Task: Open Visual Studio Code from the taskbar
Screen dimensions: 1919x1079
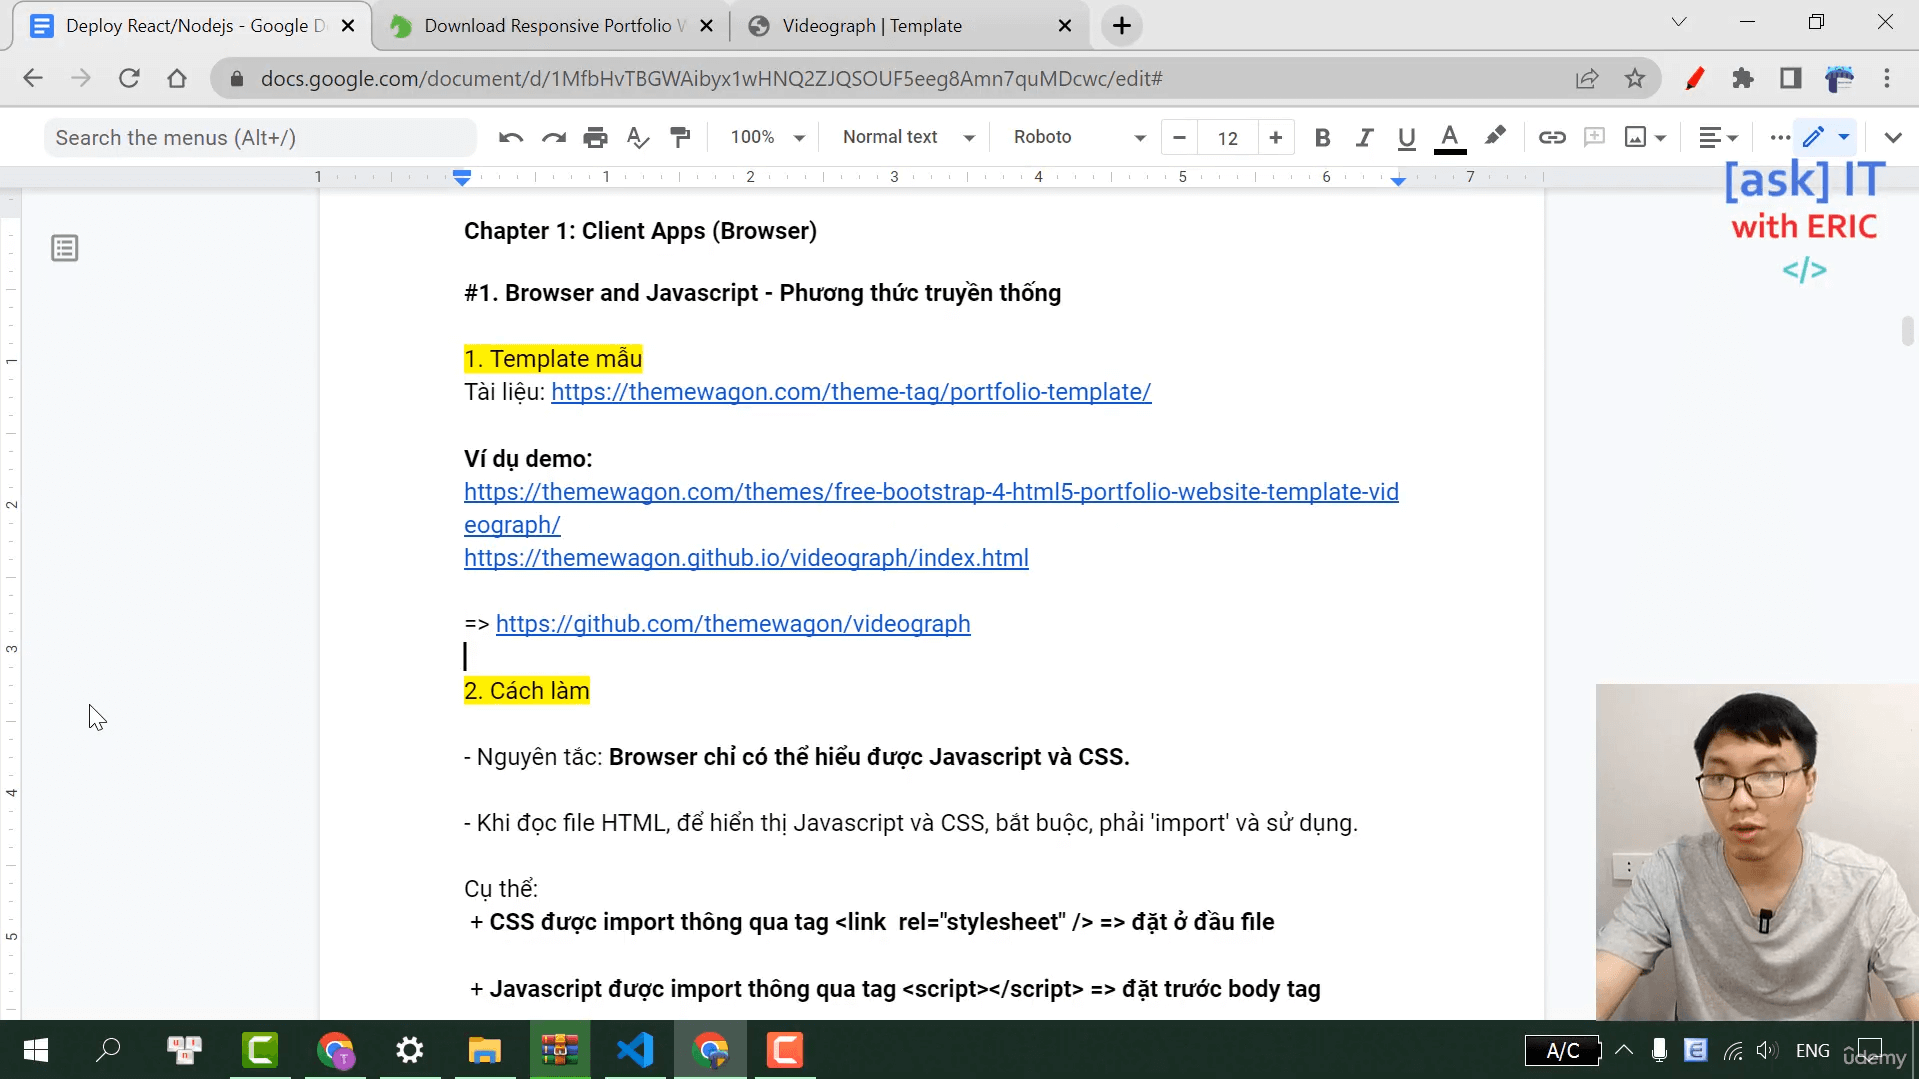Action: [635, 1050]
